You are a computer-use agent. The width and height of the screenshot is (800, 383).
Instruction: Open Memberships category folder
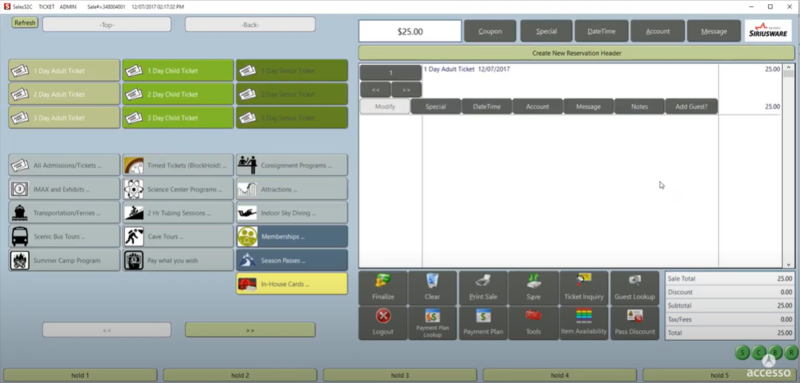click(292, 237)
